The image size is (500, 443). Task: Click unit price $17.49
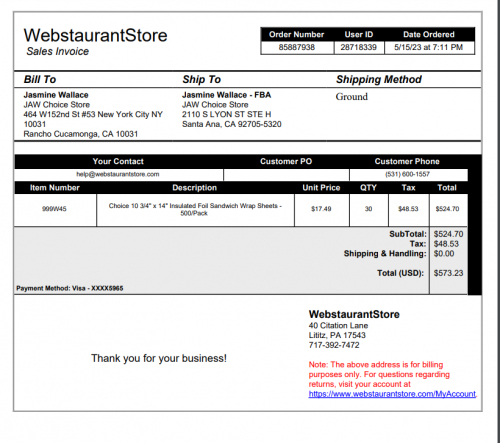tap(321, 209)
